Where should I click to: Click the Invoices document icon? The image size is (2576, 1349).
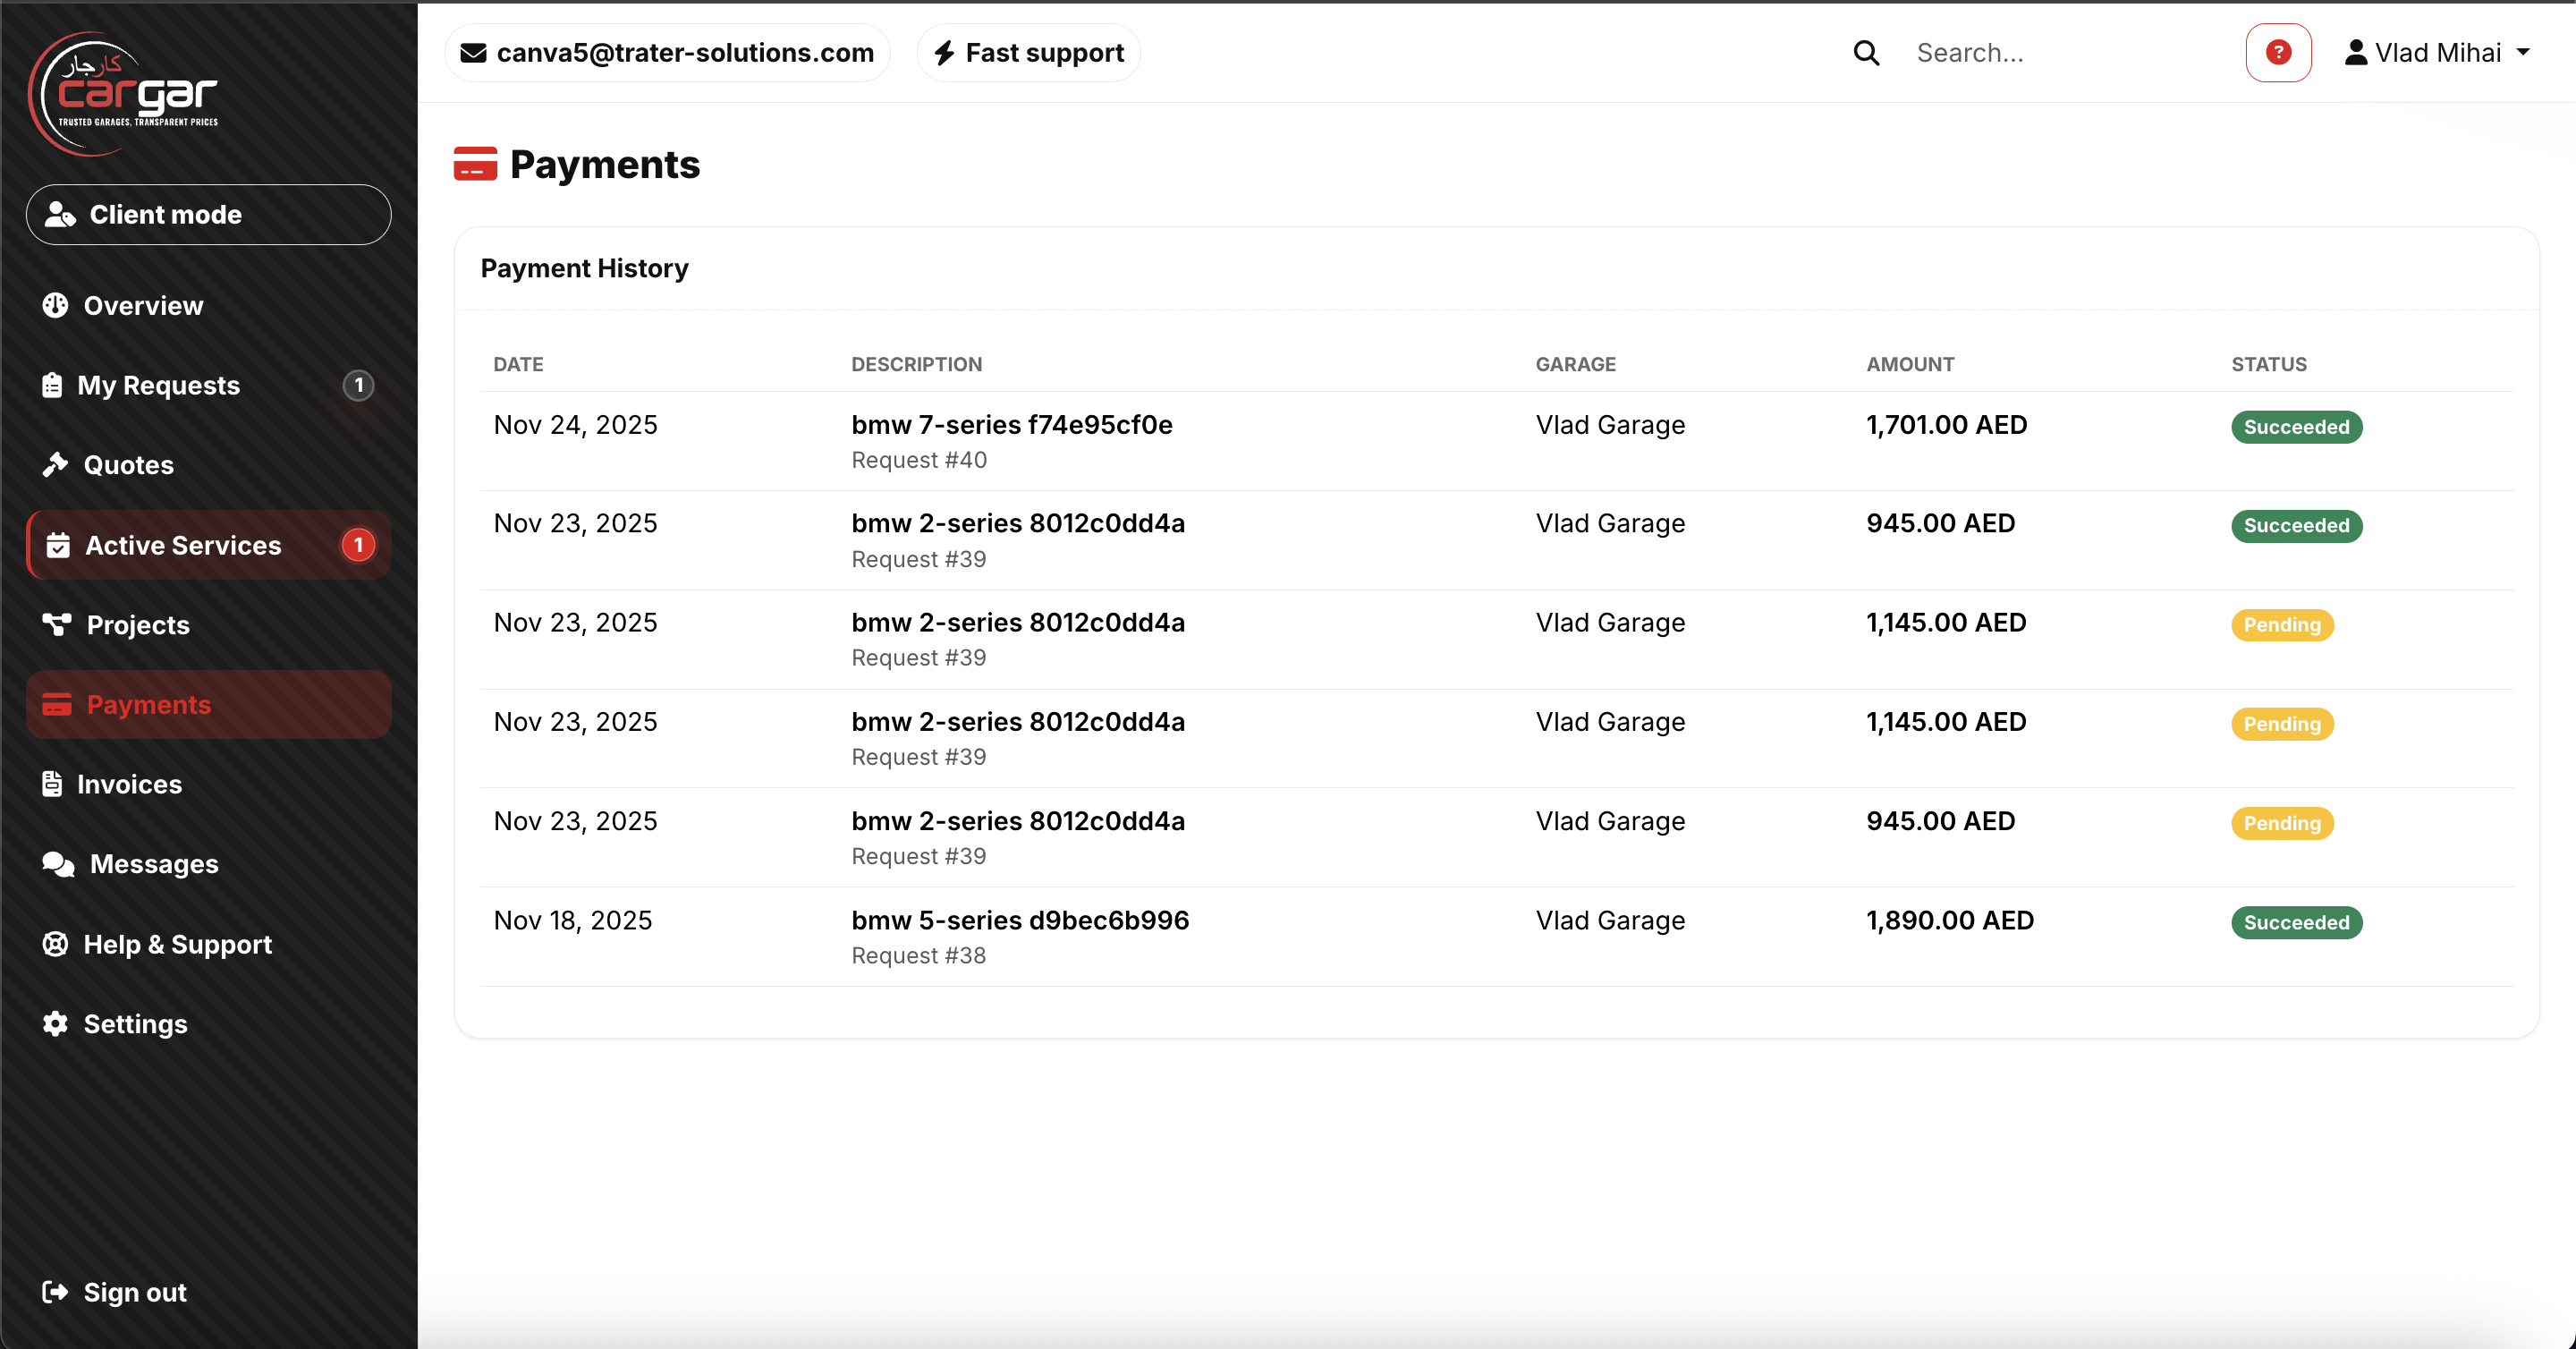[52, 784]
